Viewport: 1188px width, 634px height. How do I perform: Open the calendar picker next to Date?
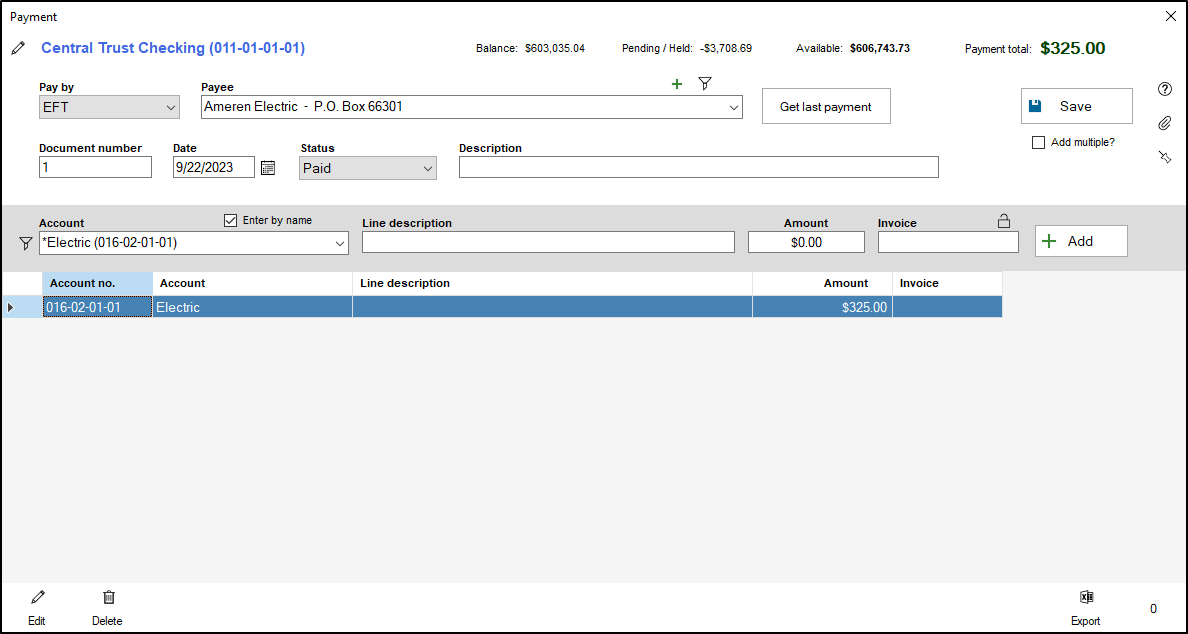click(x=268, y=168)
